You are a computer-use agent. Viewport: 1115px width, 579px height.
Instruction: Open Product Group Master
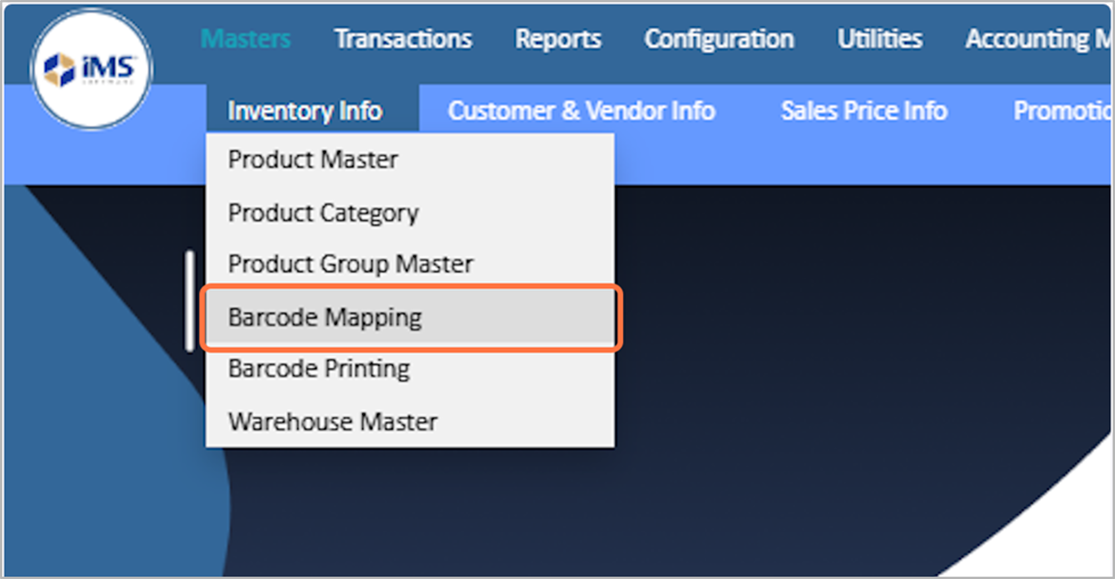[x=350, y=265]
